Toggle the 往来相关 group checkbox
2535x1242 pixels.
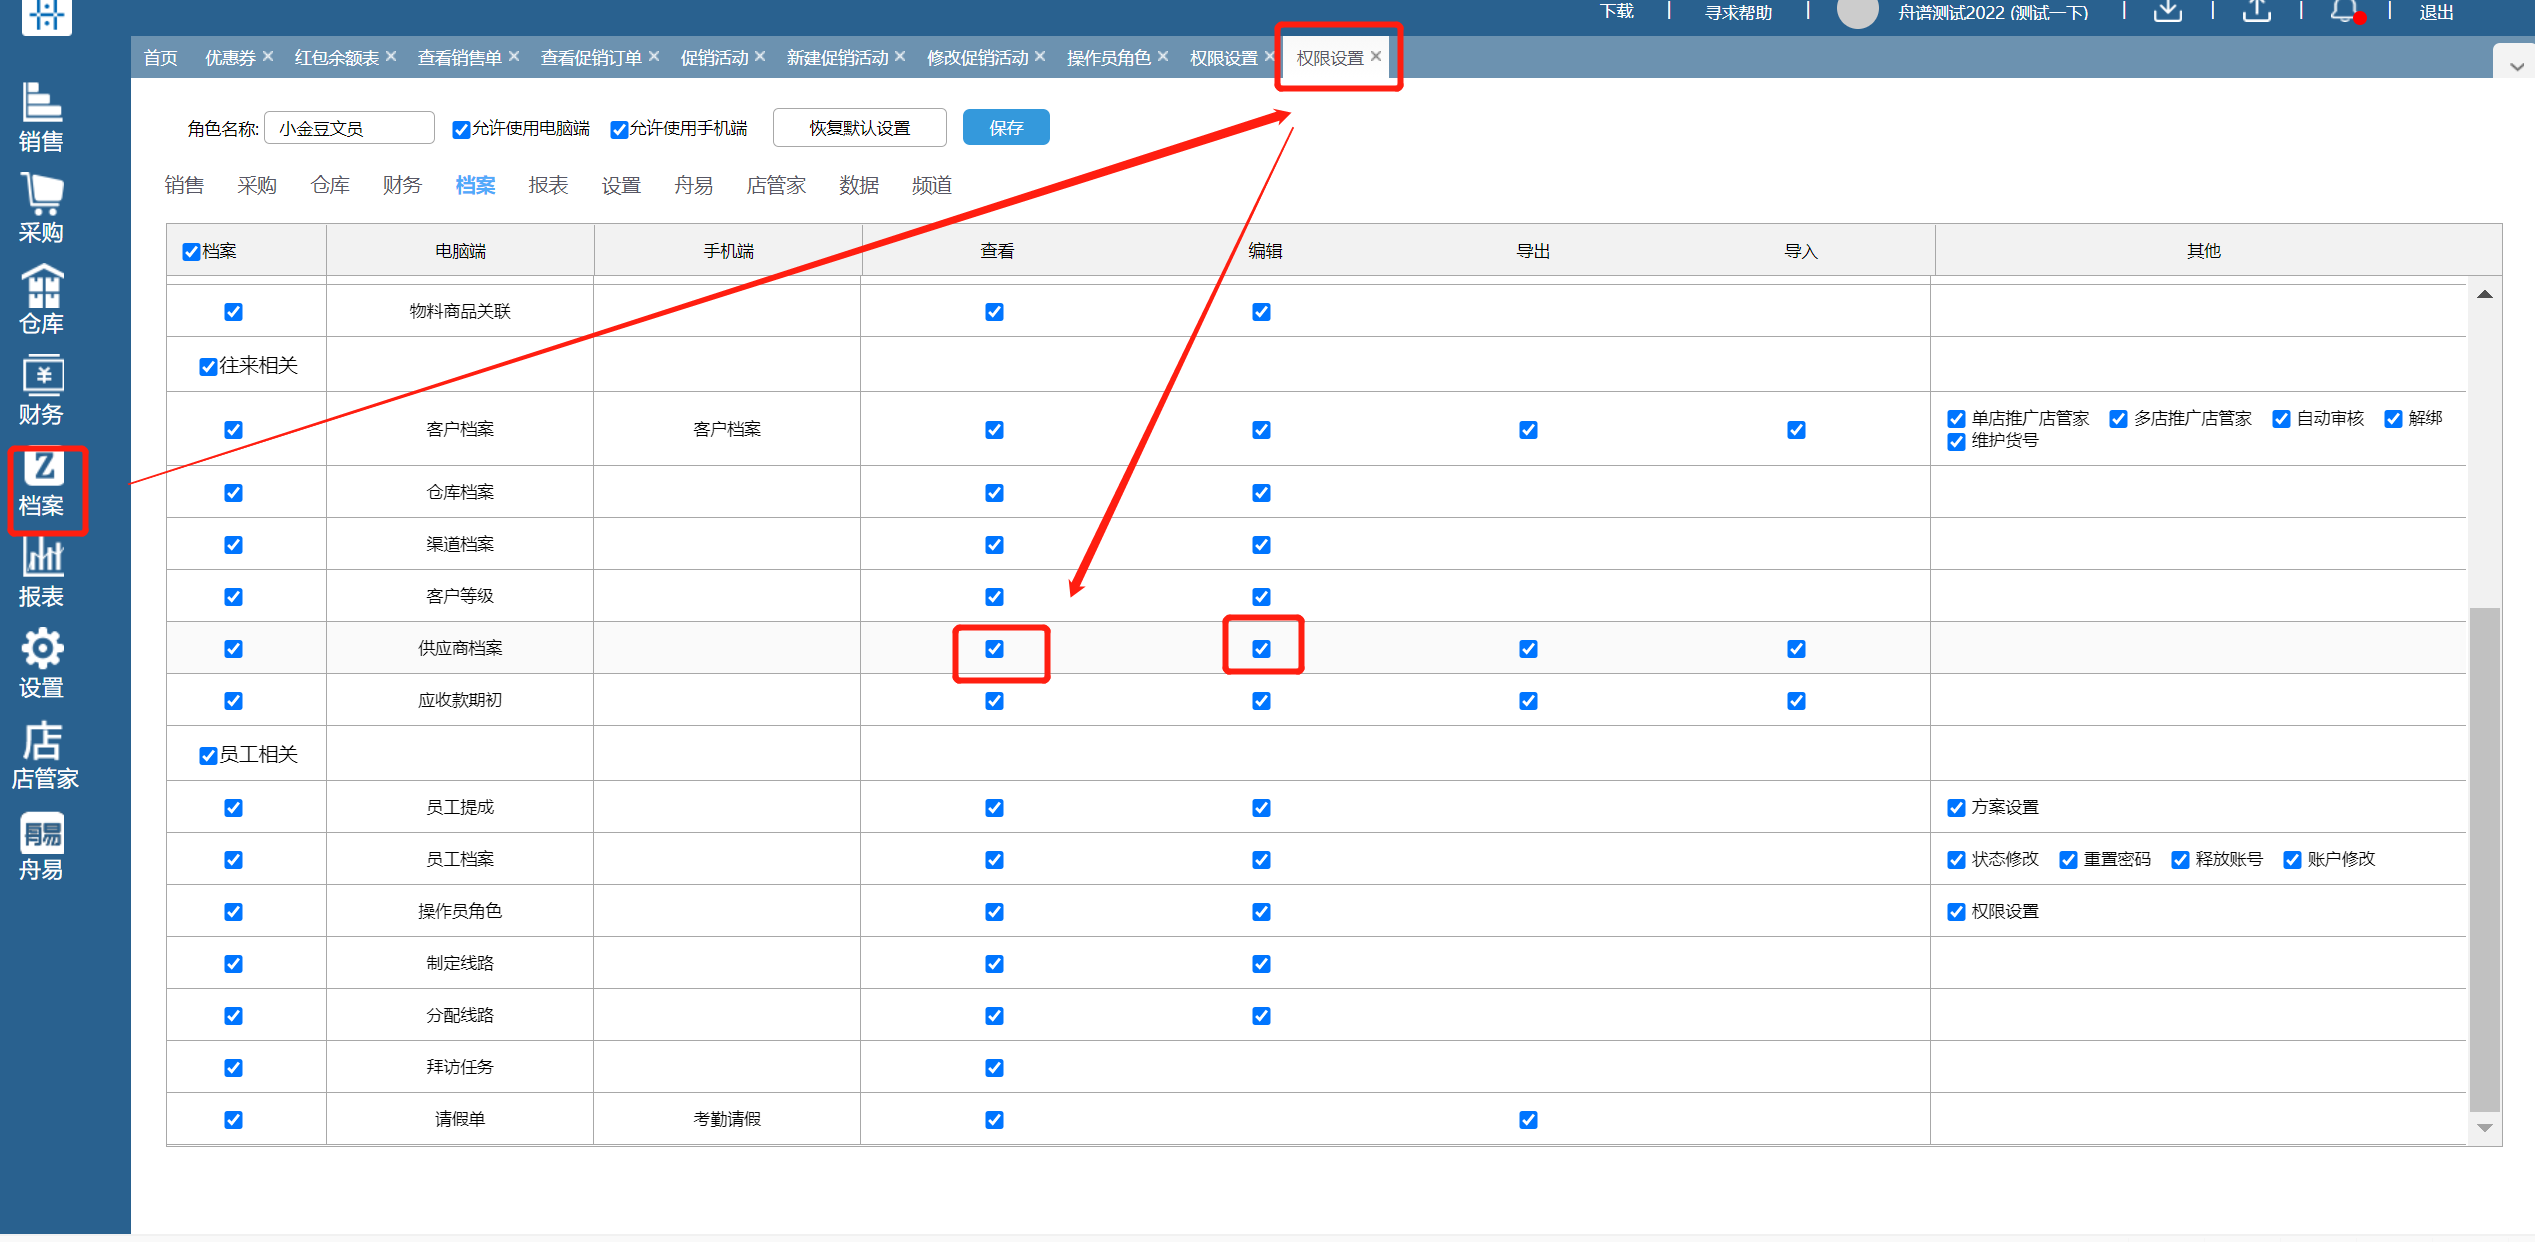pos(208,367)
